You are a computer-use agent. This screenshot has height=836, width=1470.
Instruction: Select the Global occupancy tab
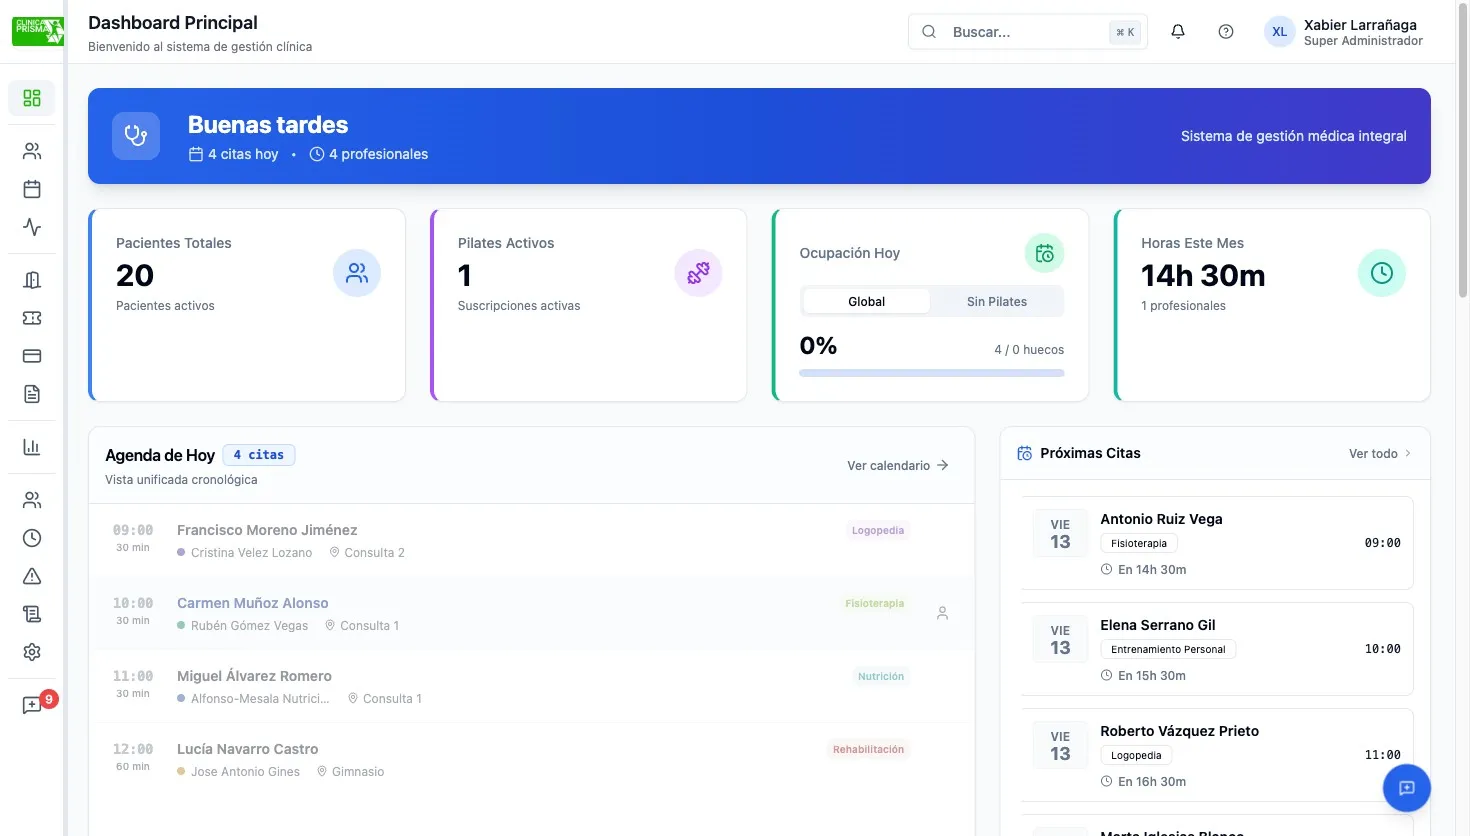click(x=867, y=302)
